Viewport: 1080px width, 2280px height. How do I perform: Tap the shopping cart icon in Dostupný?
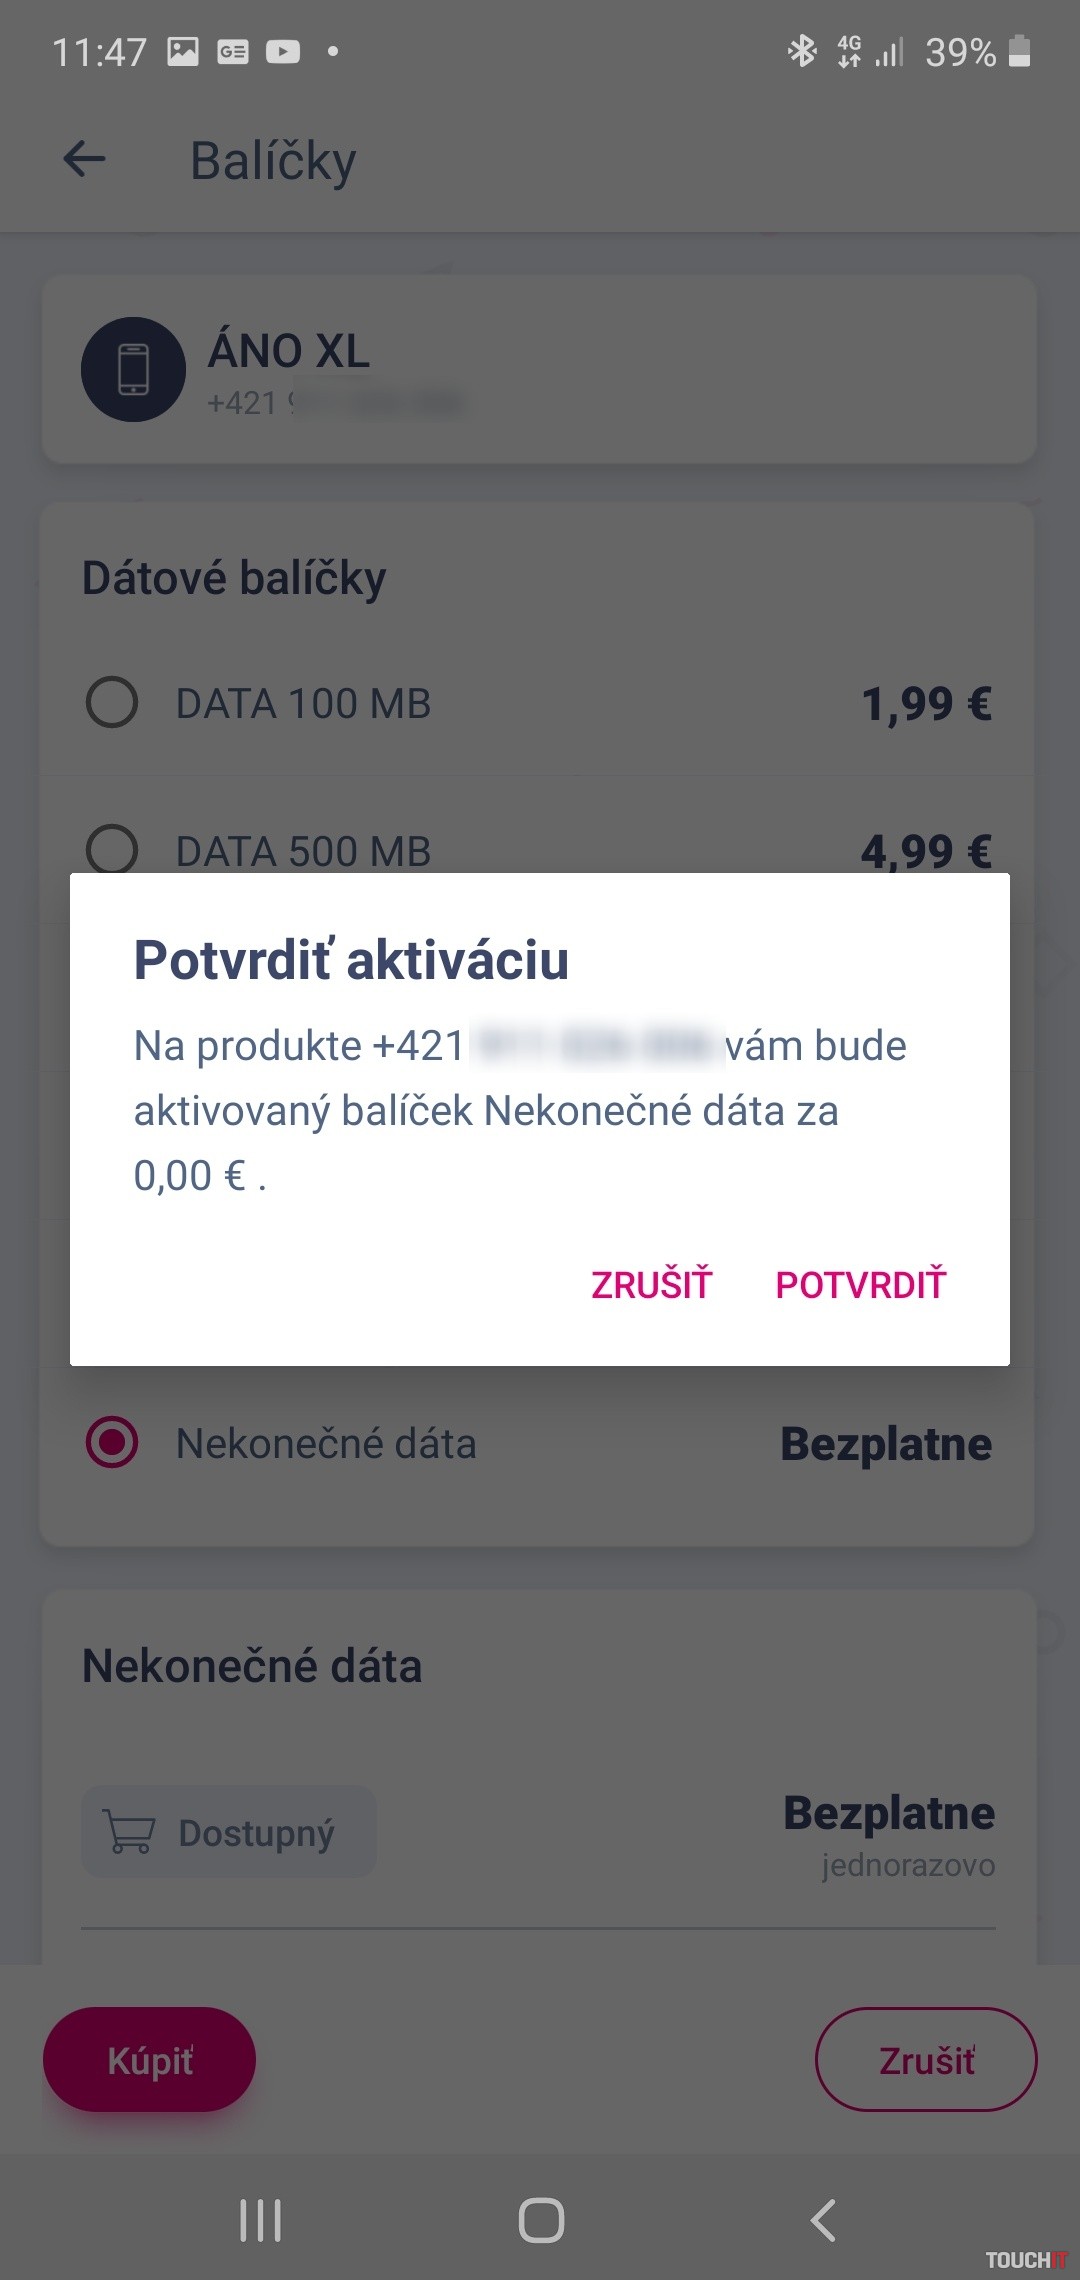pyautogui.click(x=129, y=1832)
